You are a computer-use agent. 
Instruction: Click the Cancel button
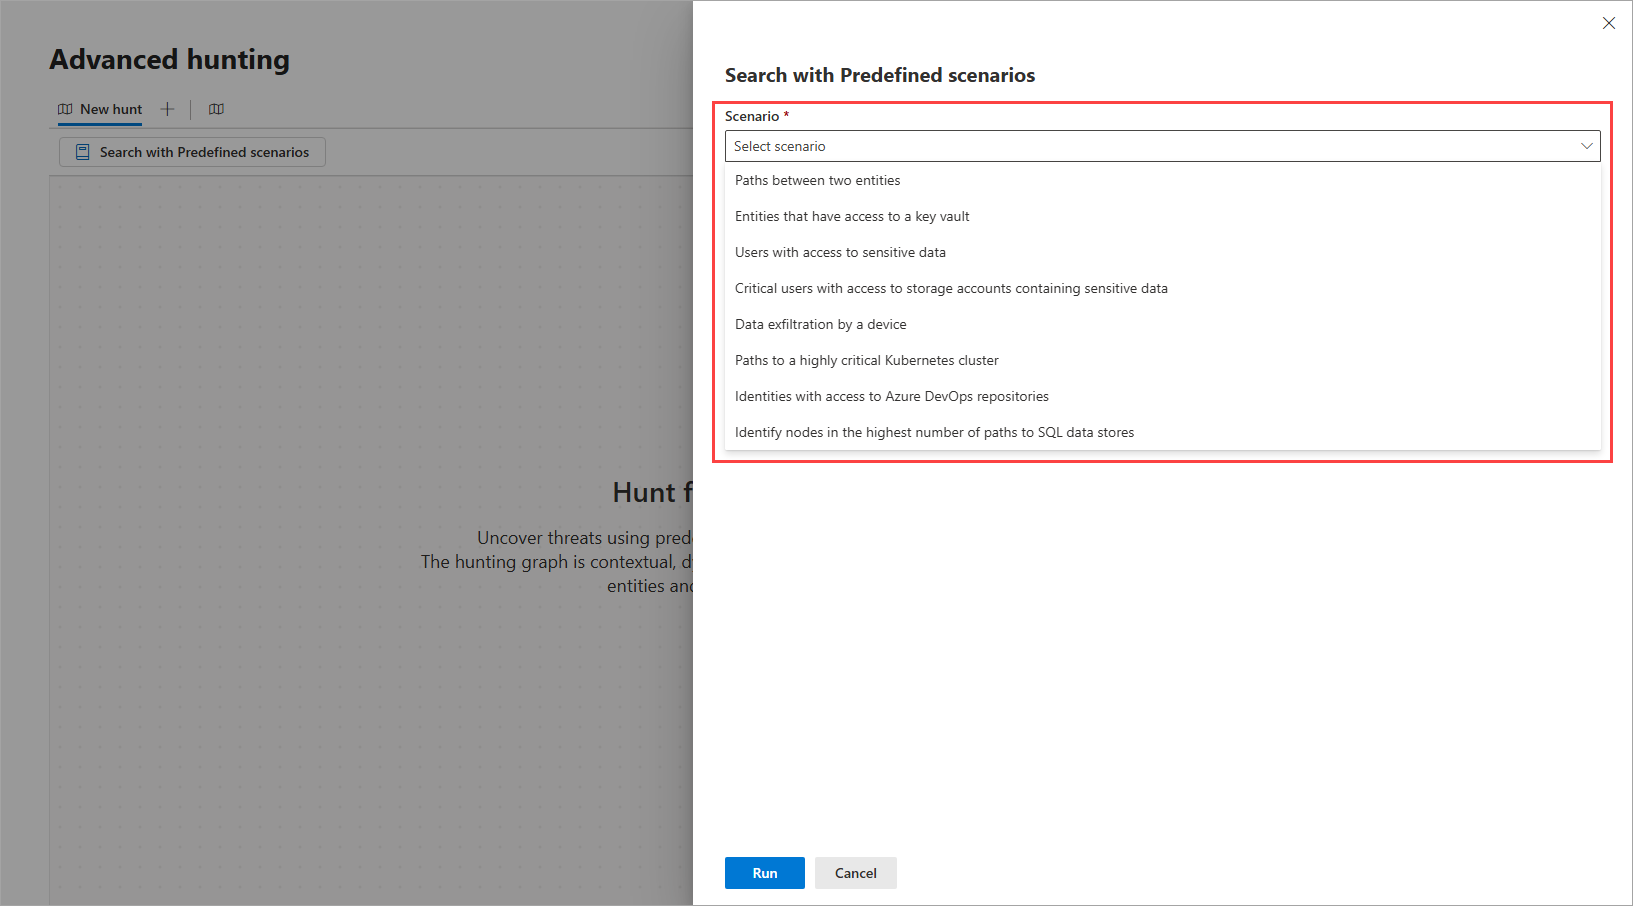pyautogui.click(x=855, y=873)
